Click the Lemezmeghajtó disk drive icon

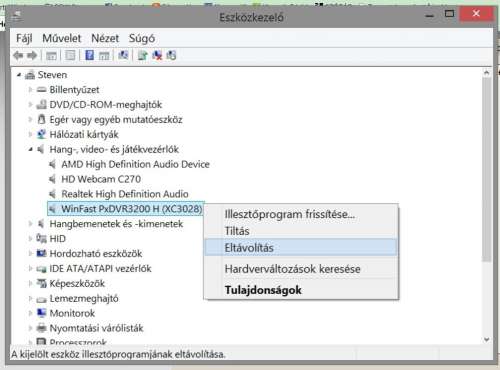[41, 299]
